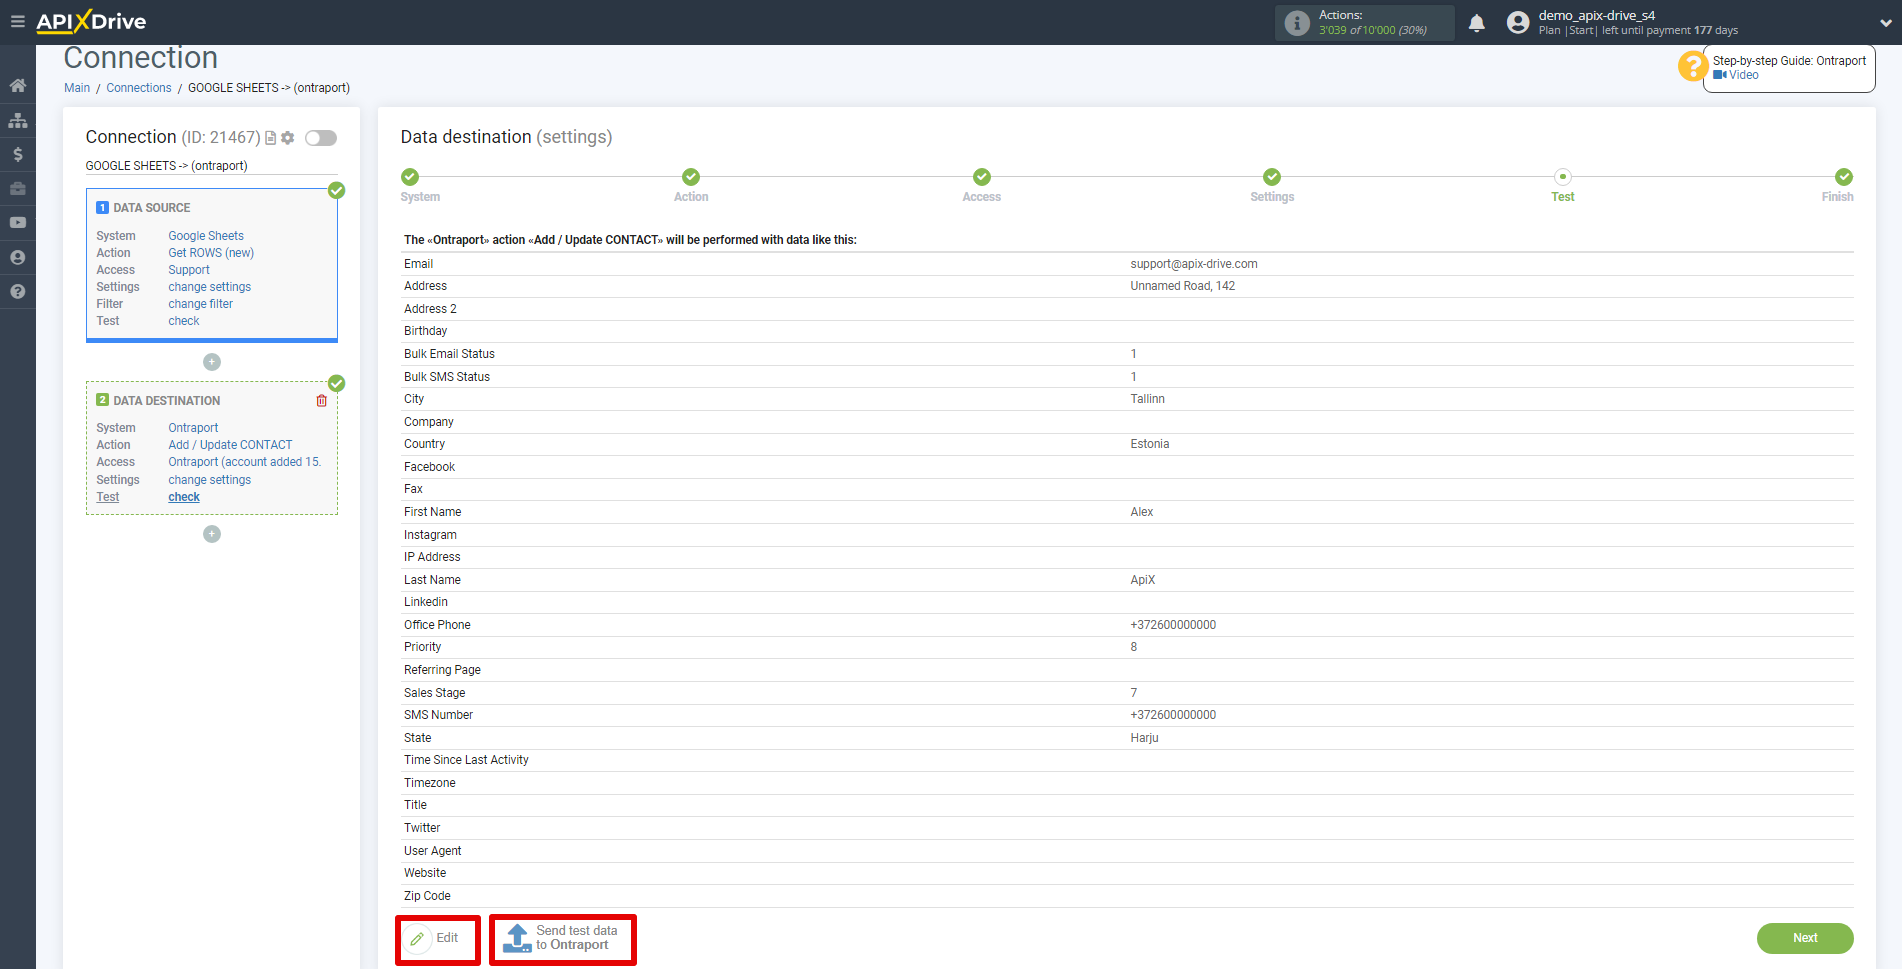
Task: Click the Tallinn city value
Action: click(x=1148, y=399)
